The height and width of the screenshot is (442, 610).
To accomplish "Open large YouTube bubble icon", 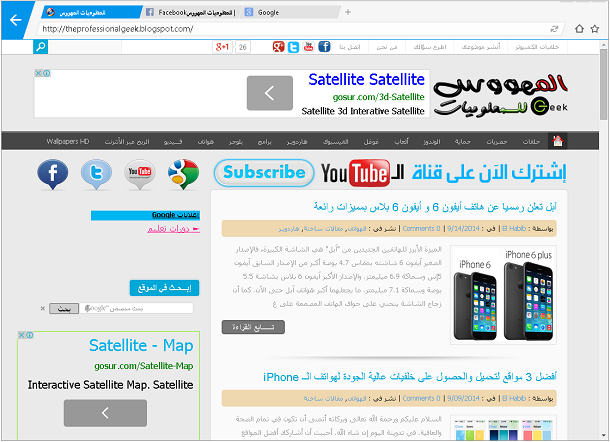I will (139, 174).
